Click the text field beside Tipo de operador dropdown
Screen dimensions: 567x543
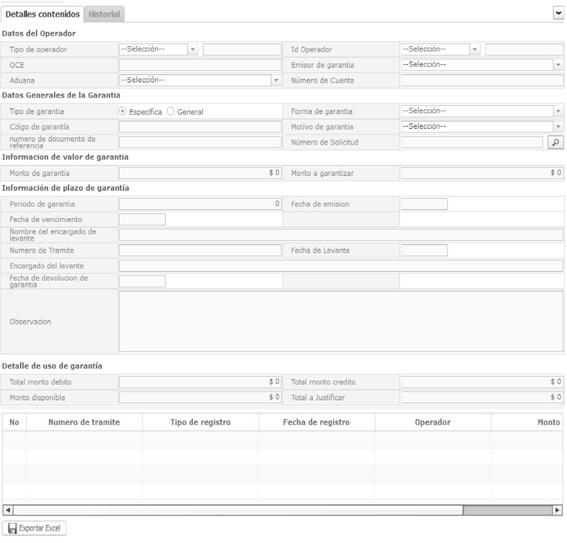242,50
